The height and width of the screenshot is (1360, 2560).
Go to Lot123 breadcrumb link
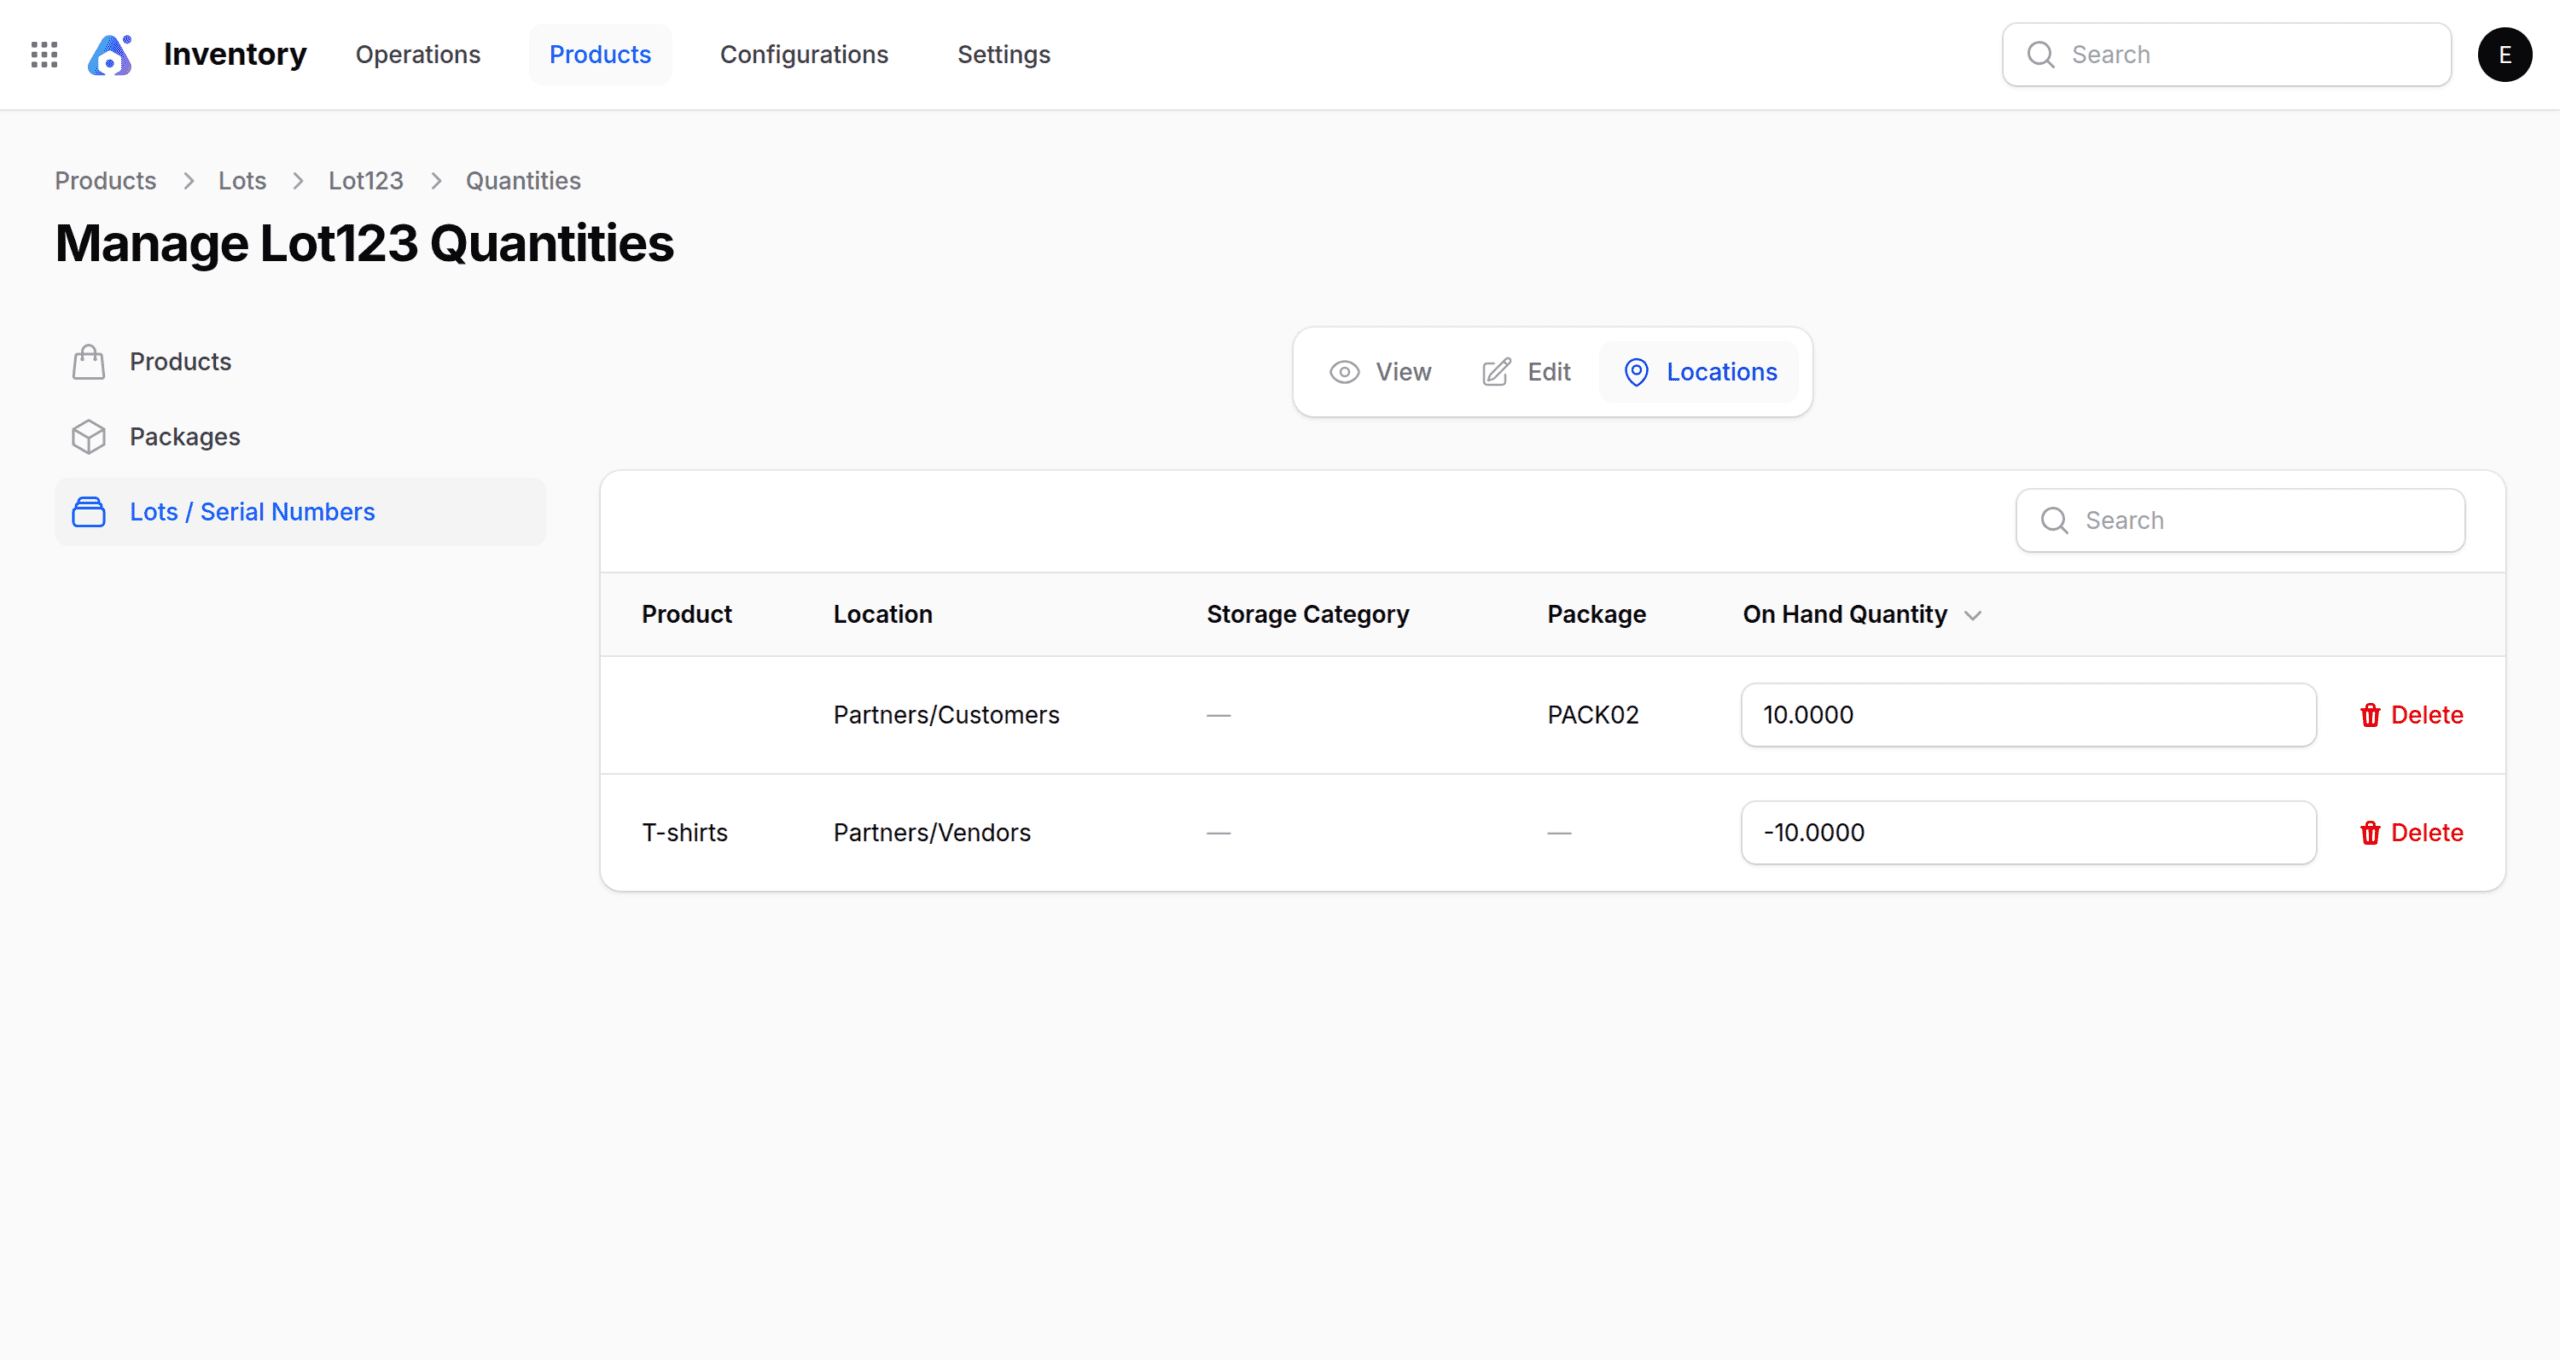[x=366, y=181]
